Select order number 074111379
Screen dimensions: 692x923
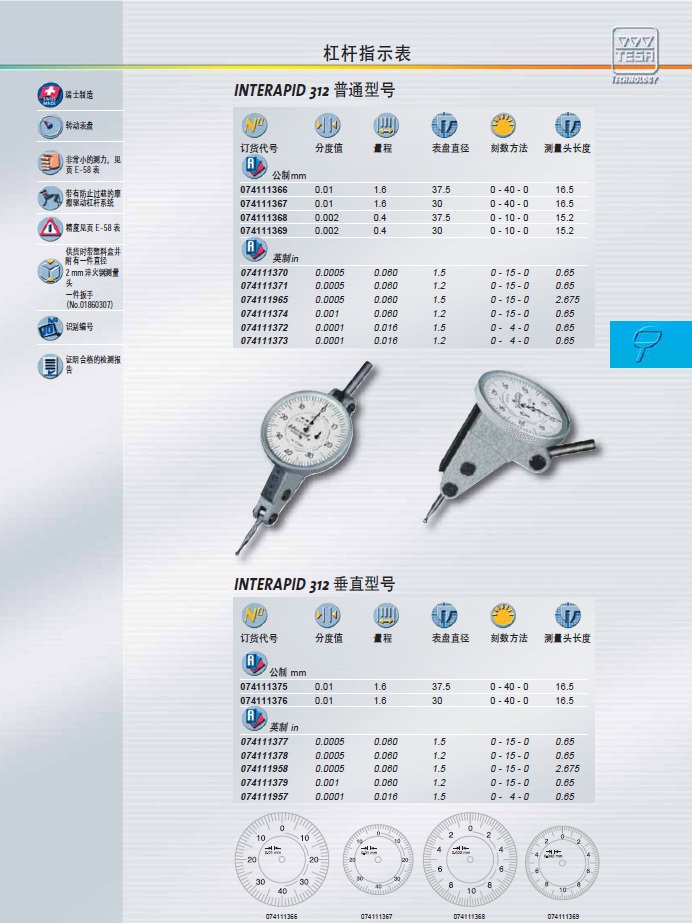(x=264, y=783)
